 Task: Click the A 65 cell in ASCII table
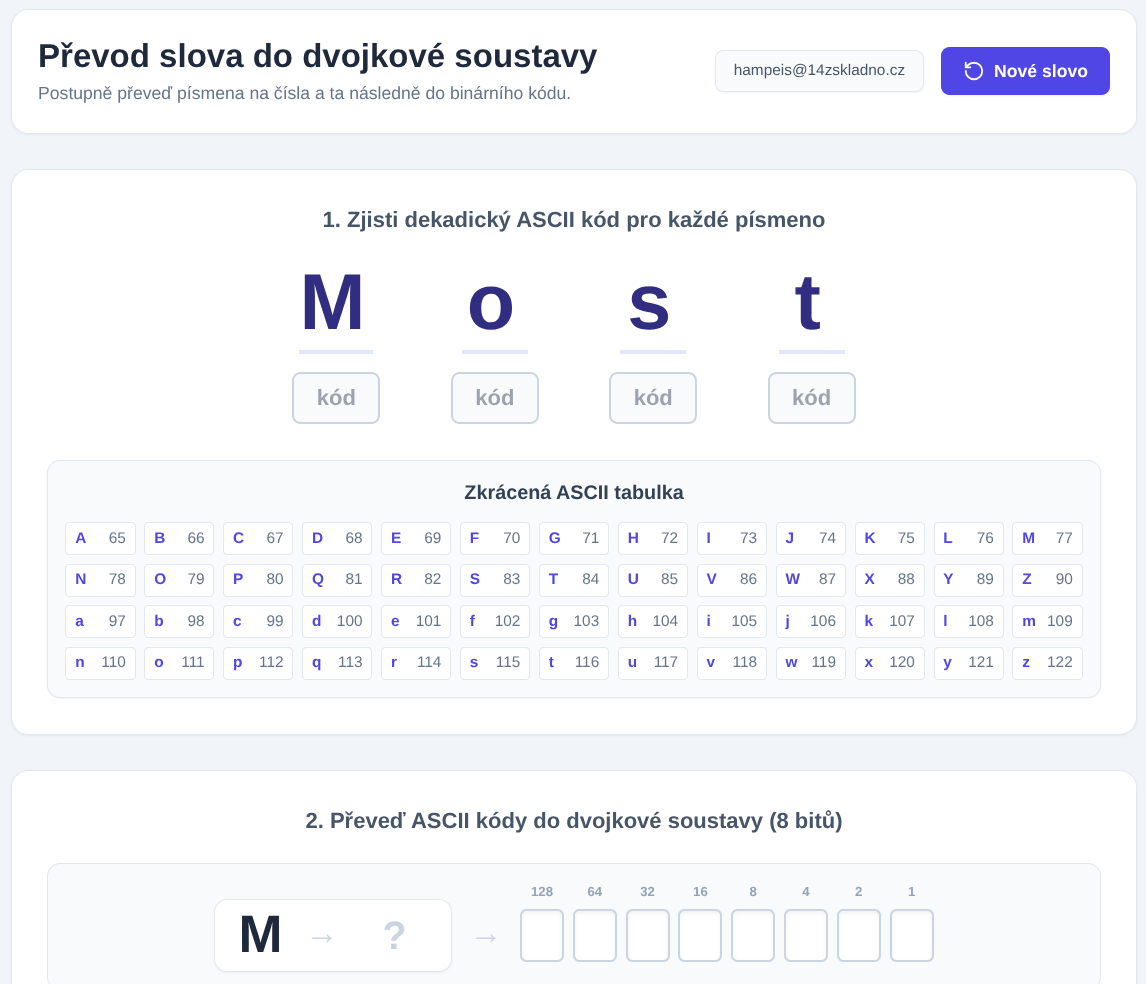(100, 538)
